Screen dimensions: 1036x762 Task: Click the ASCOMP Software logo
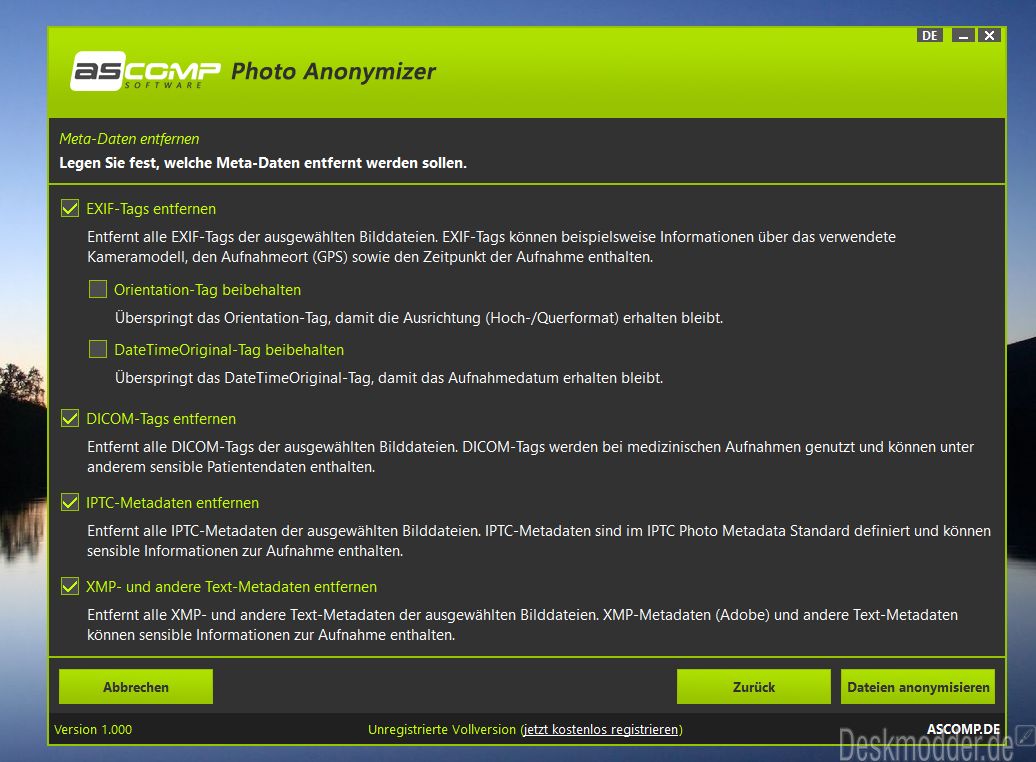pos(145,71)
